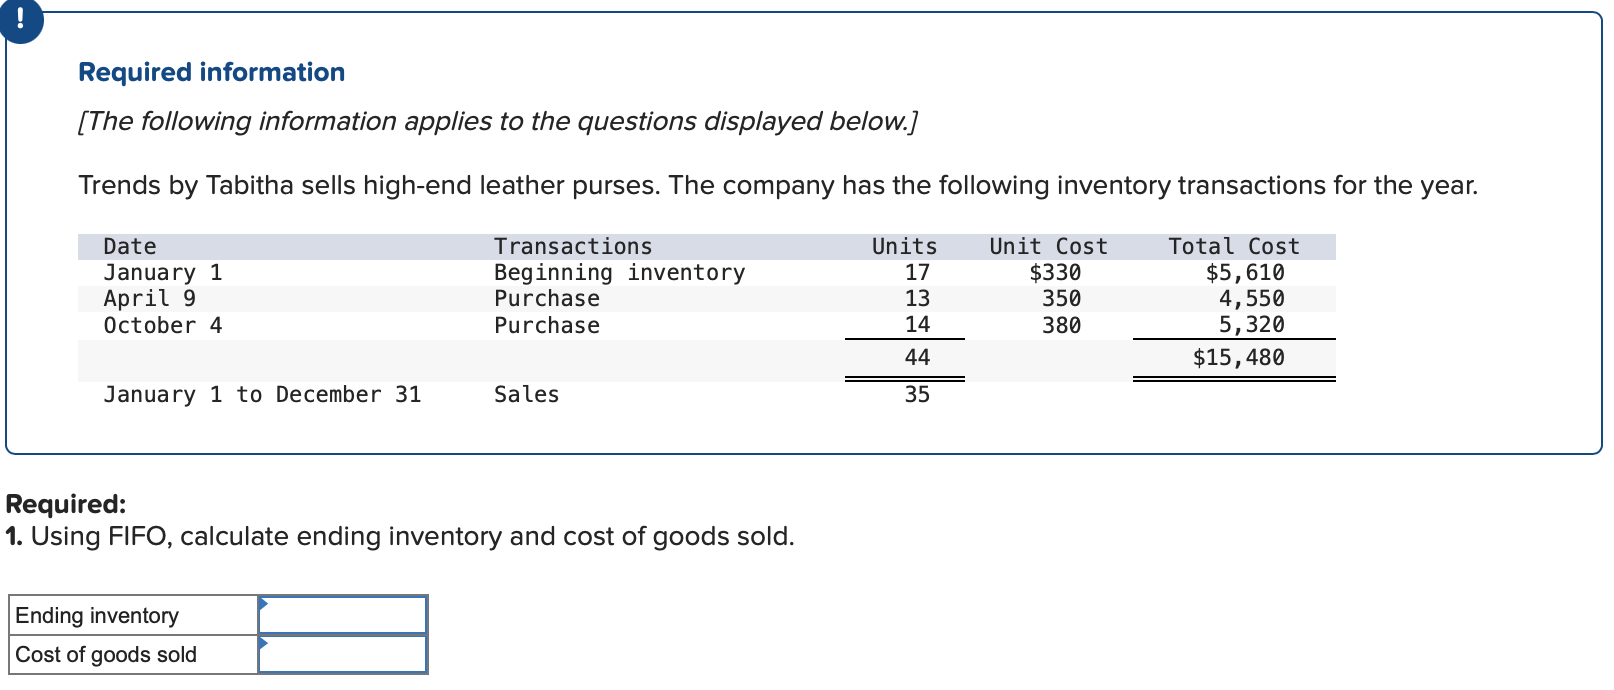Click the Unit Cost column header
The image size is (1614, 690).
tap(1048, 245)
